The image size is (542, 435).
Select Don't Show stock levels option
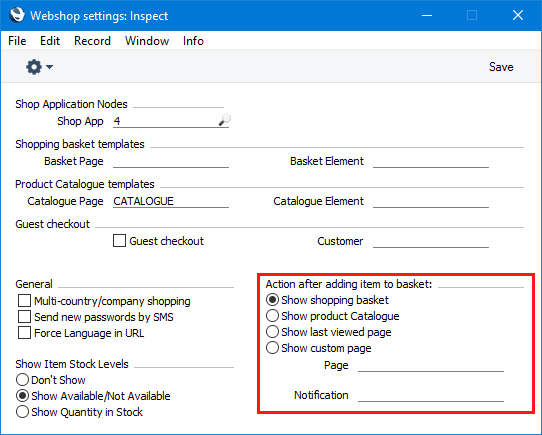tap(22, 380)
